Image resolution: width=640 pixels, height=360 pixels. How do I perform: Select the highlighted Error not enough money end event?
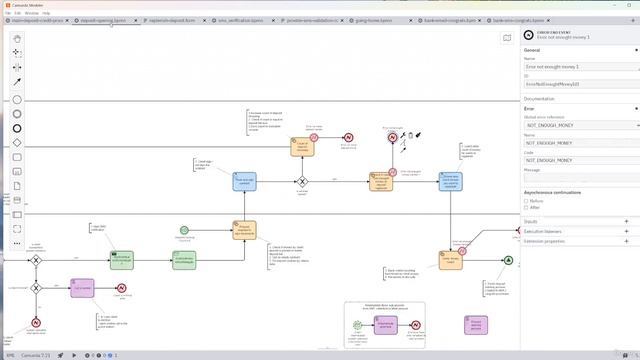[392, 138]
